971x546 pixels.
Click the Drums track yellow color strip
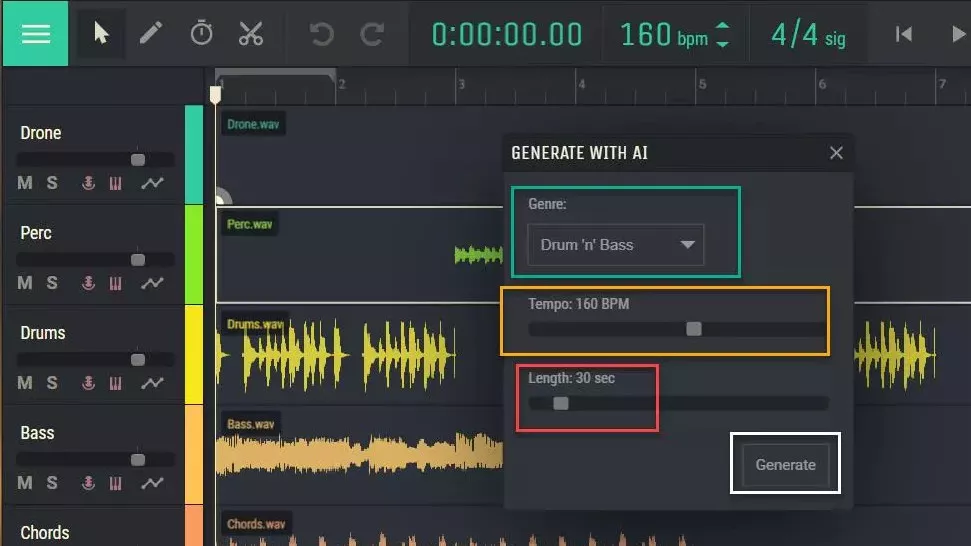[x=194, y=355]
